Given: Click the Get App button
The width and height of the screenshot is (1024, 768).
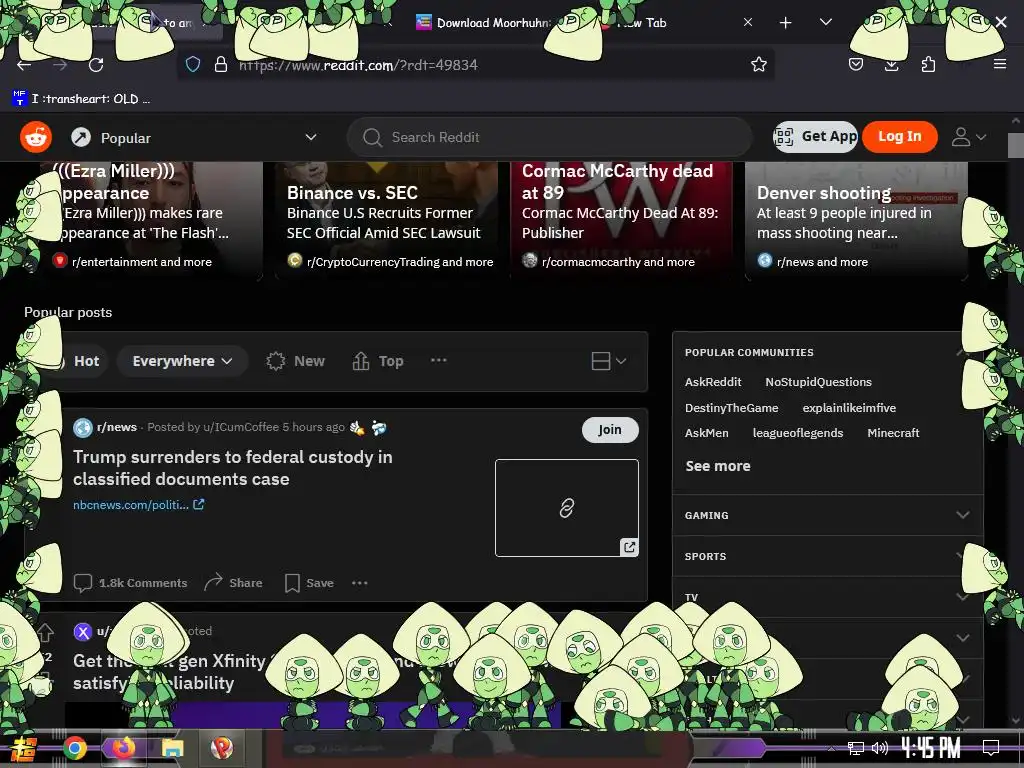Looking at the screenshot, I should pyautogui.click(x=815, y=136).
